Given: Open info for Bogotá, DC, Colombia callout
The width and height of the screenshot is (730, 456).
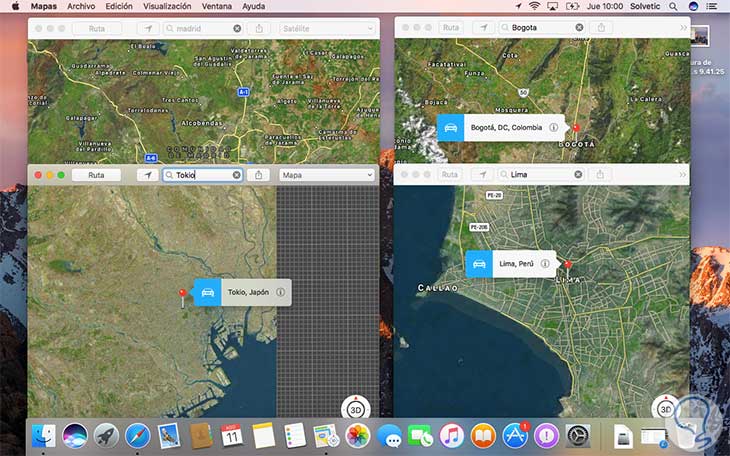Looking at the screenshot, I should click(554, 127).
